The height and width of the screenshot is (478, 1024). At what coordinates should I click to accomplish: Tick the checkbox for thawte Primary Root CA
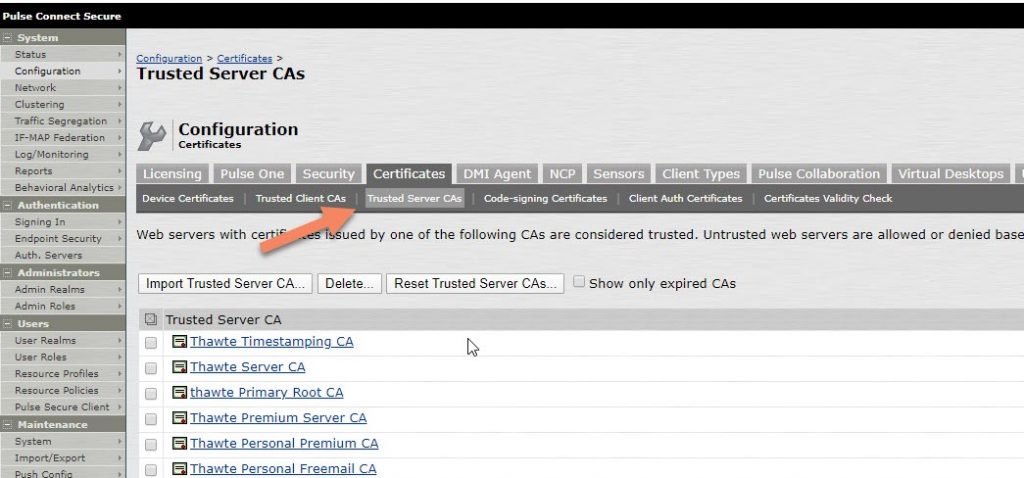click(x=151, y=394)
